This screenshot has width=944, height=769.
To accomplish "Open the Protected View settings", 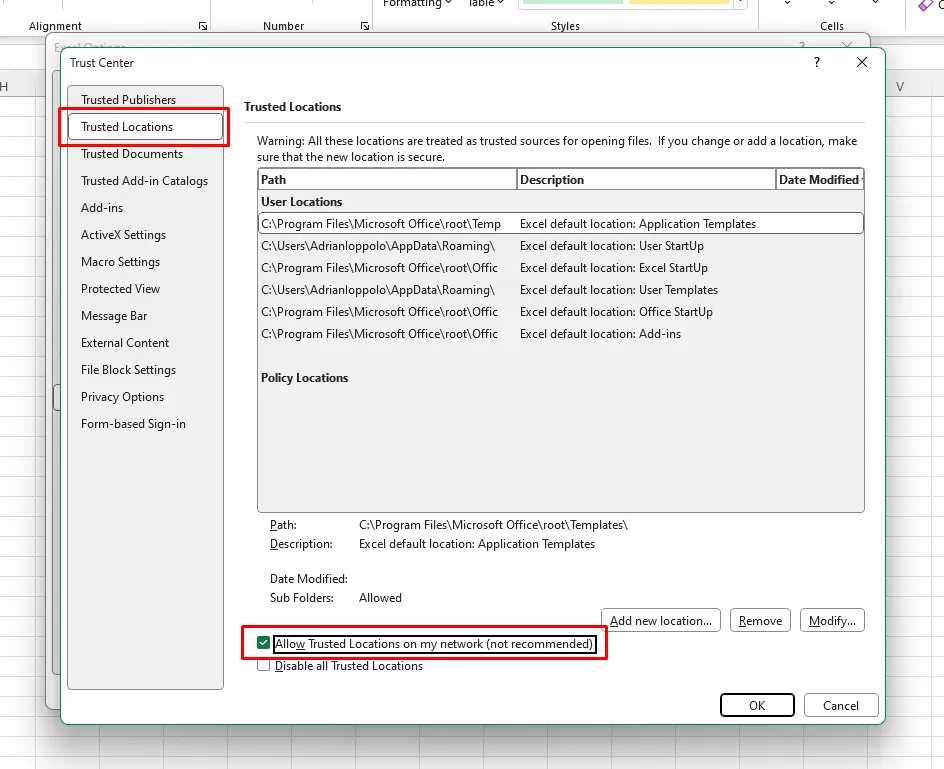I will pyautogui.click(x=120, y=289).
